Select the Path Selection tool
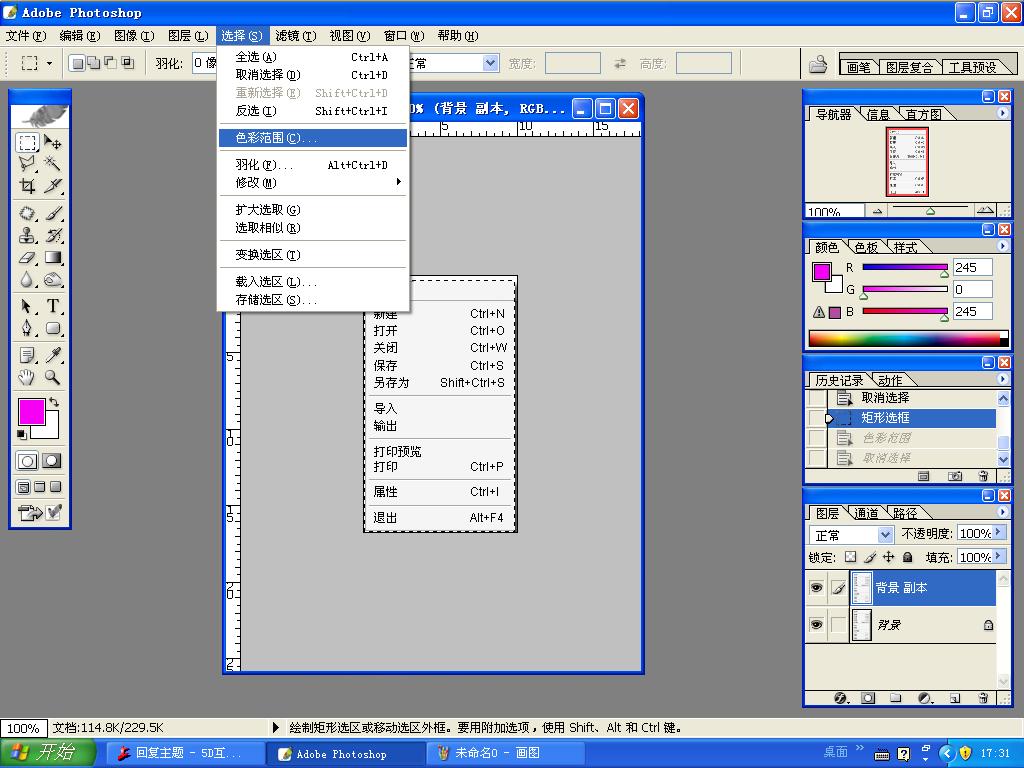Viewport: 1024px width, 768px height. coord(27,306)
